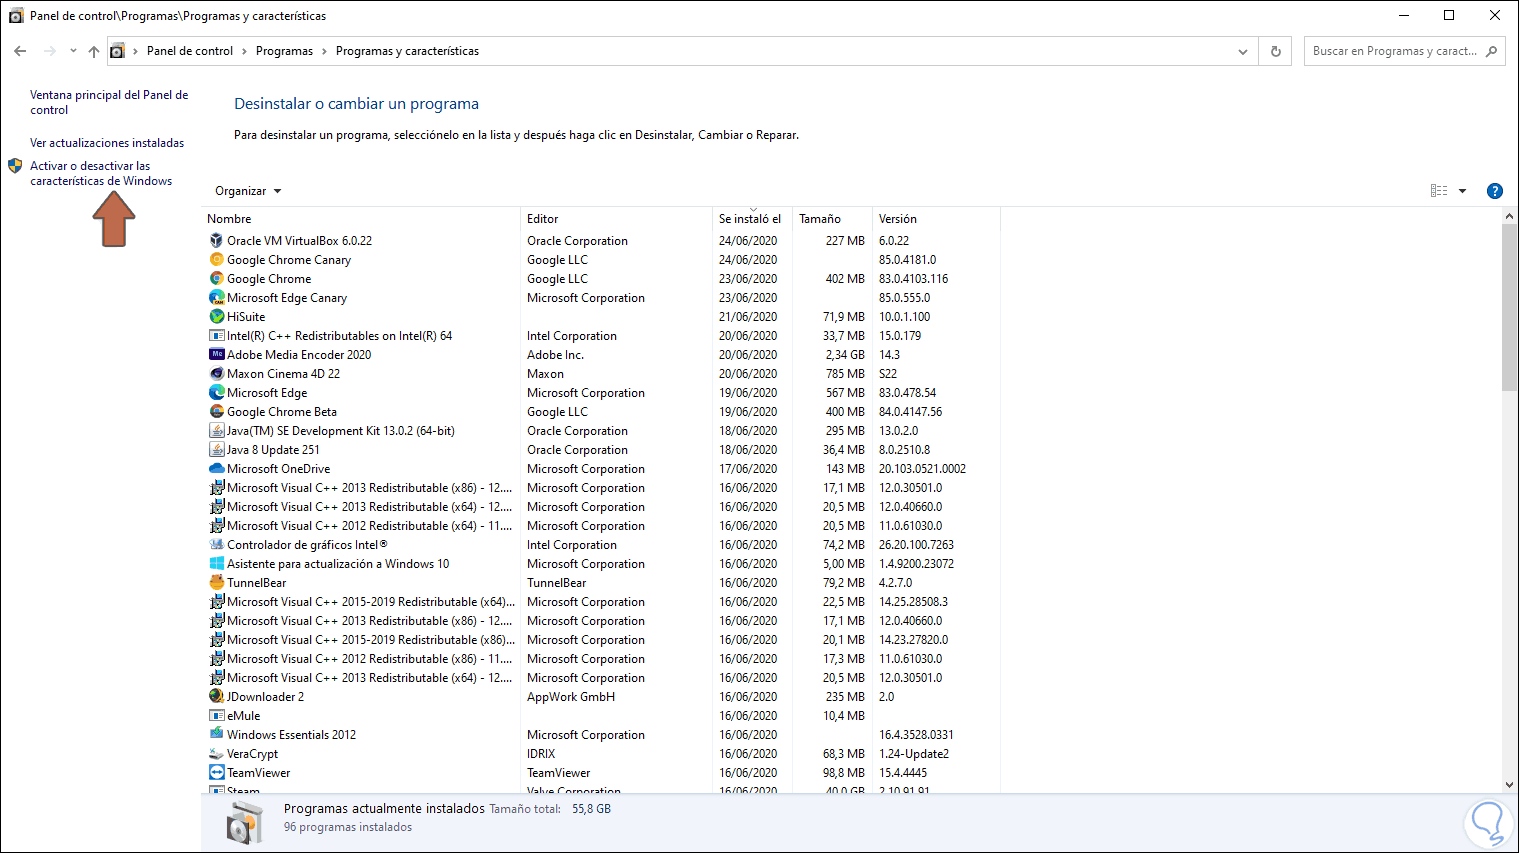This screenshot has width=1519, height=853.
Task: Click the TeamViewer program icon
Action: (216, 772)
